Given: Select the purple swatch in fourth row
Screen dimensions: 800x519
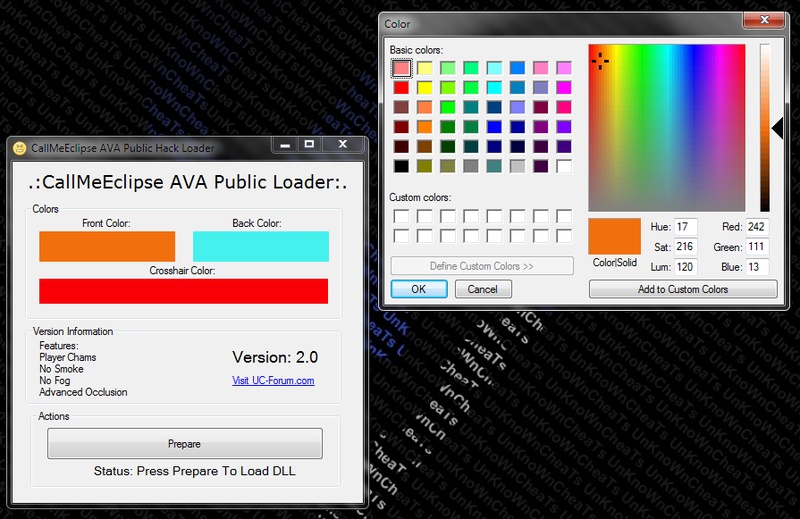Looking at the screenshot, I should click(541, 127).
